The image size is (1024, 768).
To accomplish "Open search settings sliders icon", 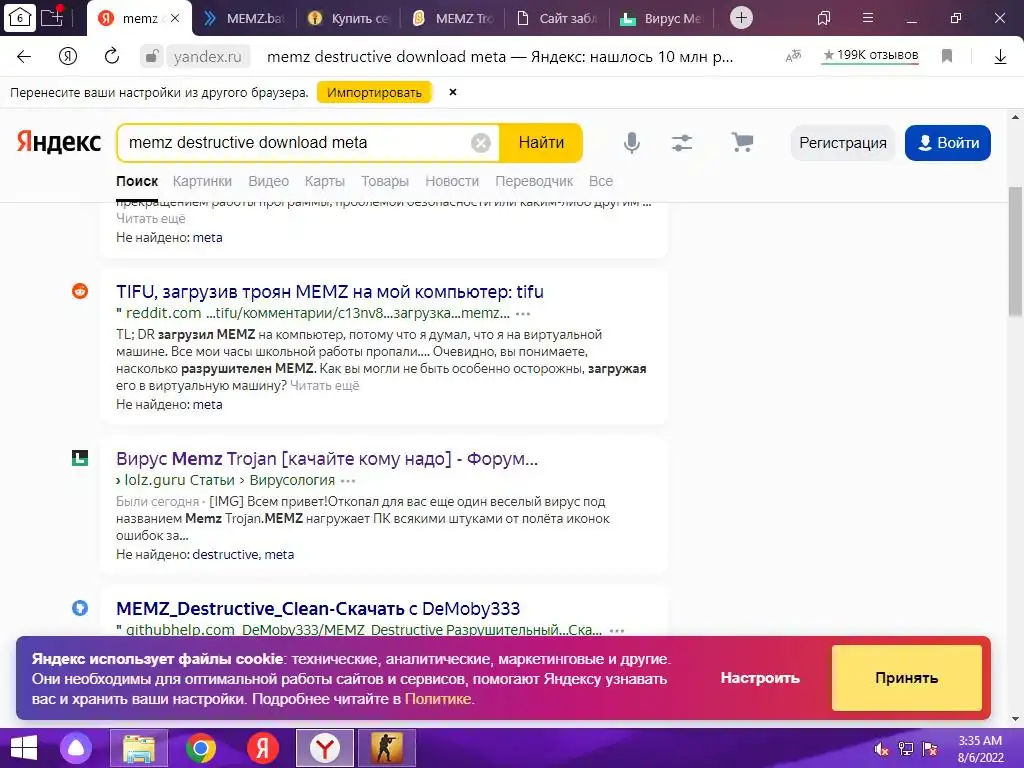I will pos(682,142).
